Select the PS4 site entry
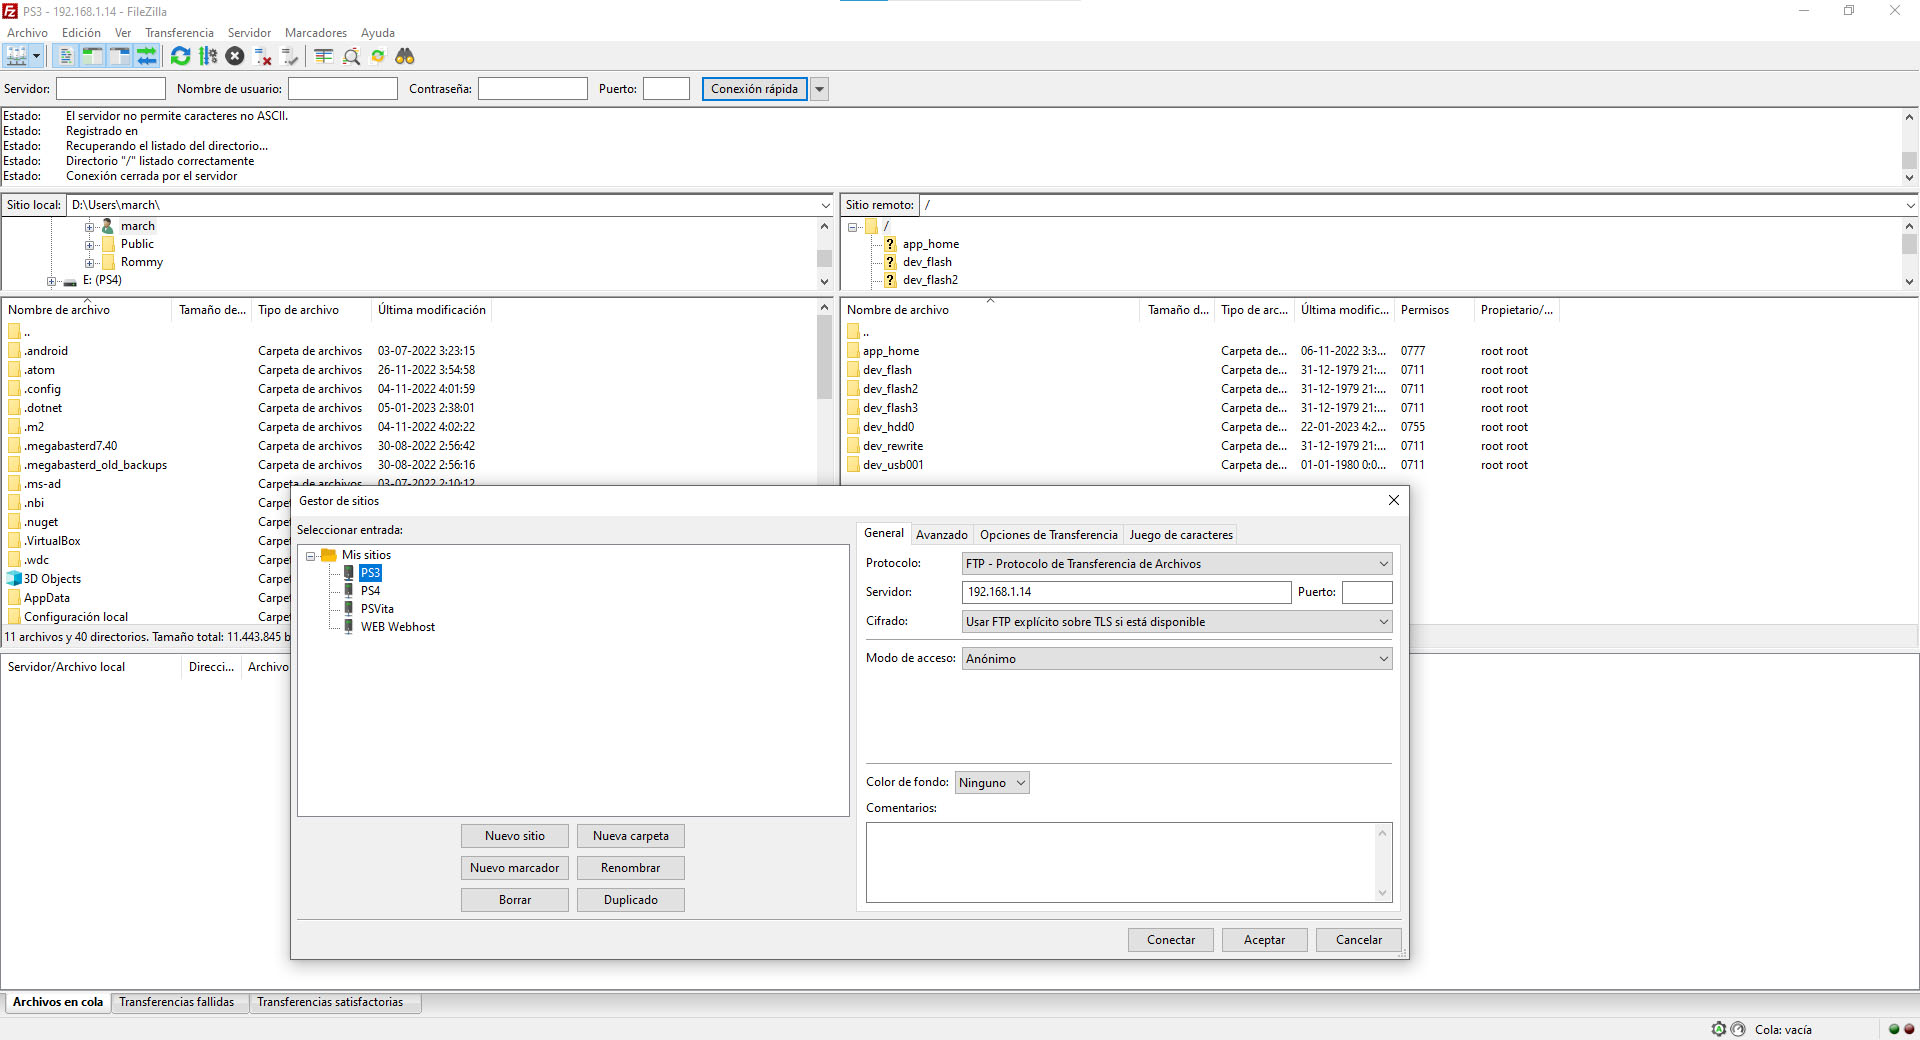 coord(370,591)
